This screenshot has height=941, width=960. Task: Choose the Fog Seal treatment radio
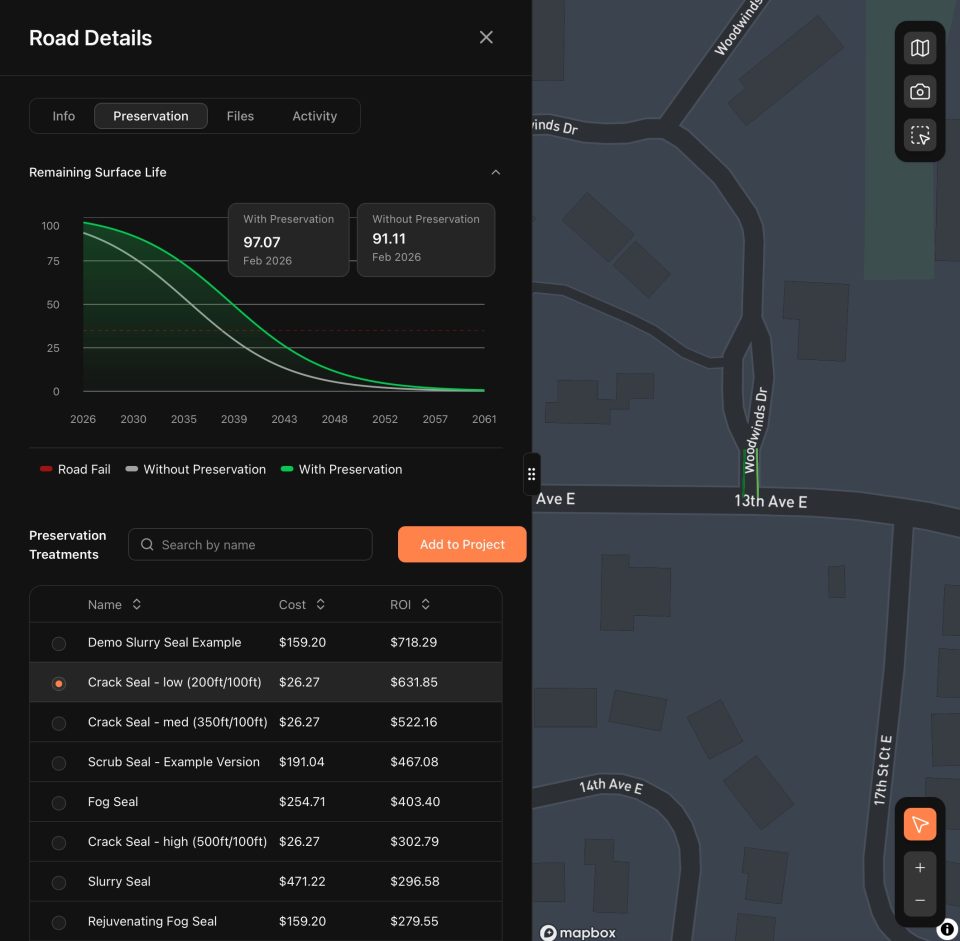tap(59, 803)
